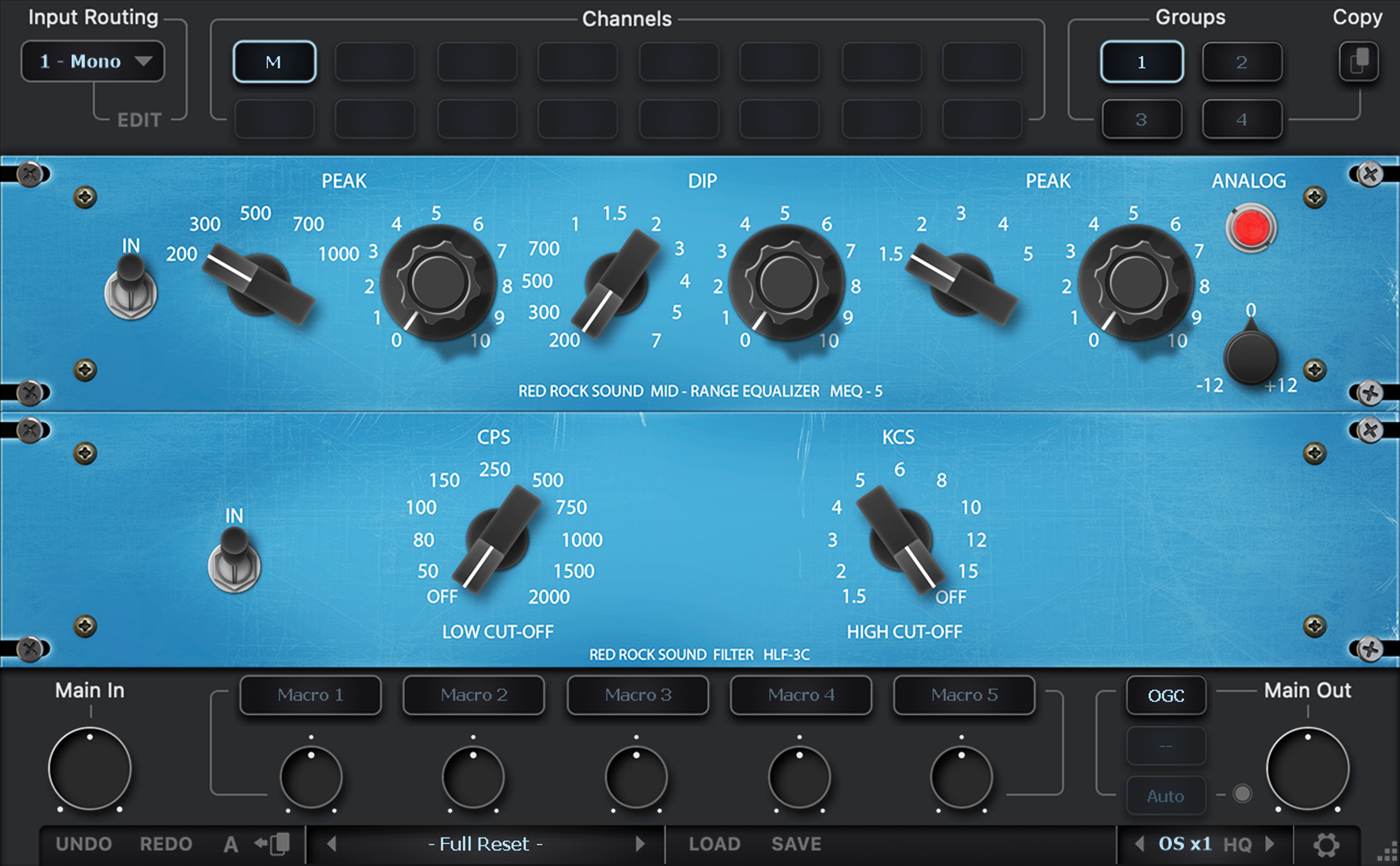Increase oversampling with right arrow
The image size is (1400, 866).
point(1270,844)
